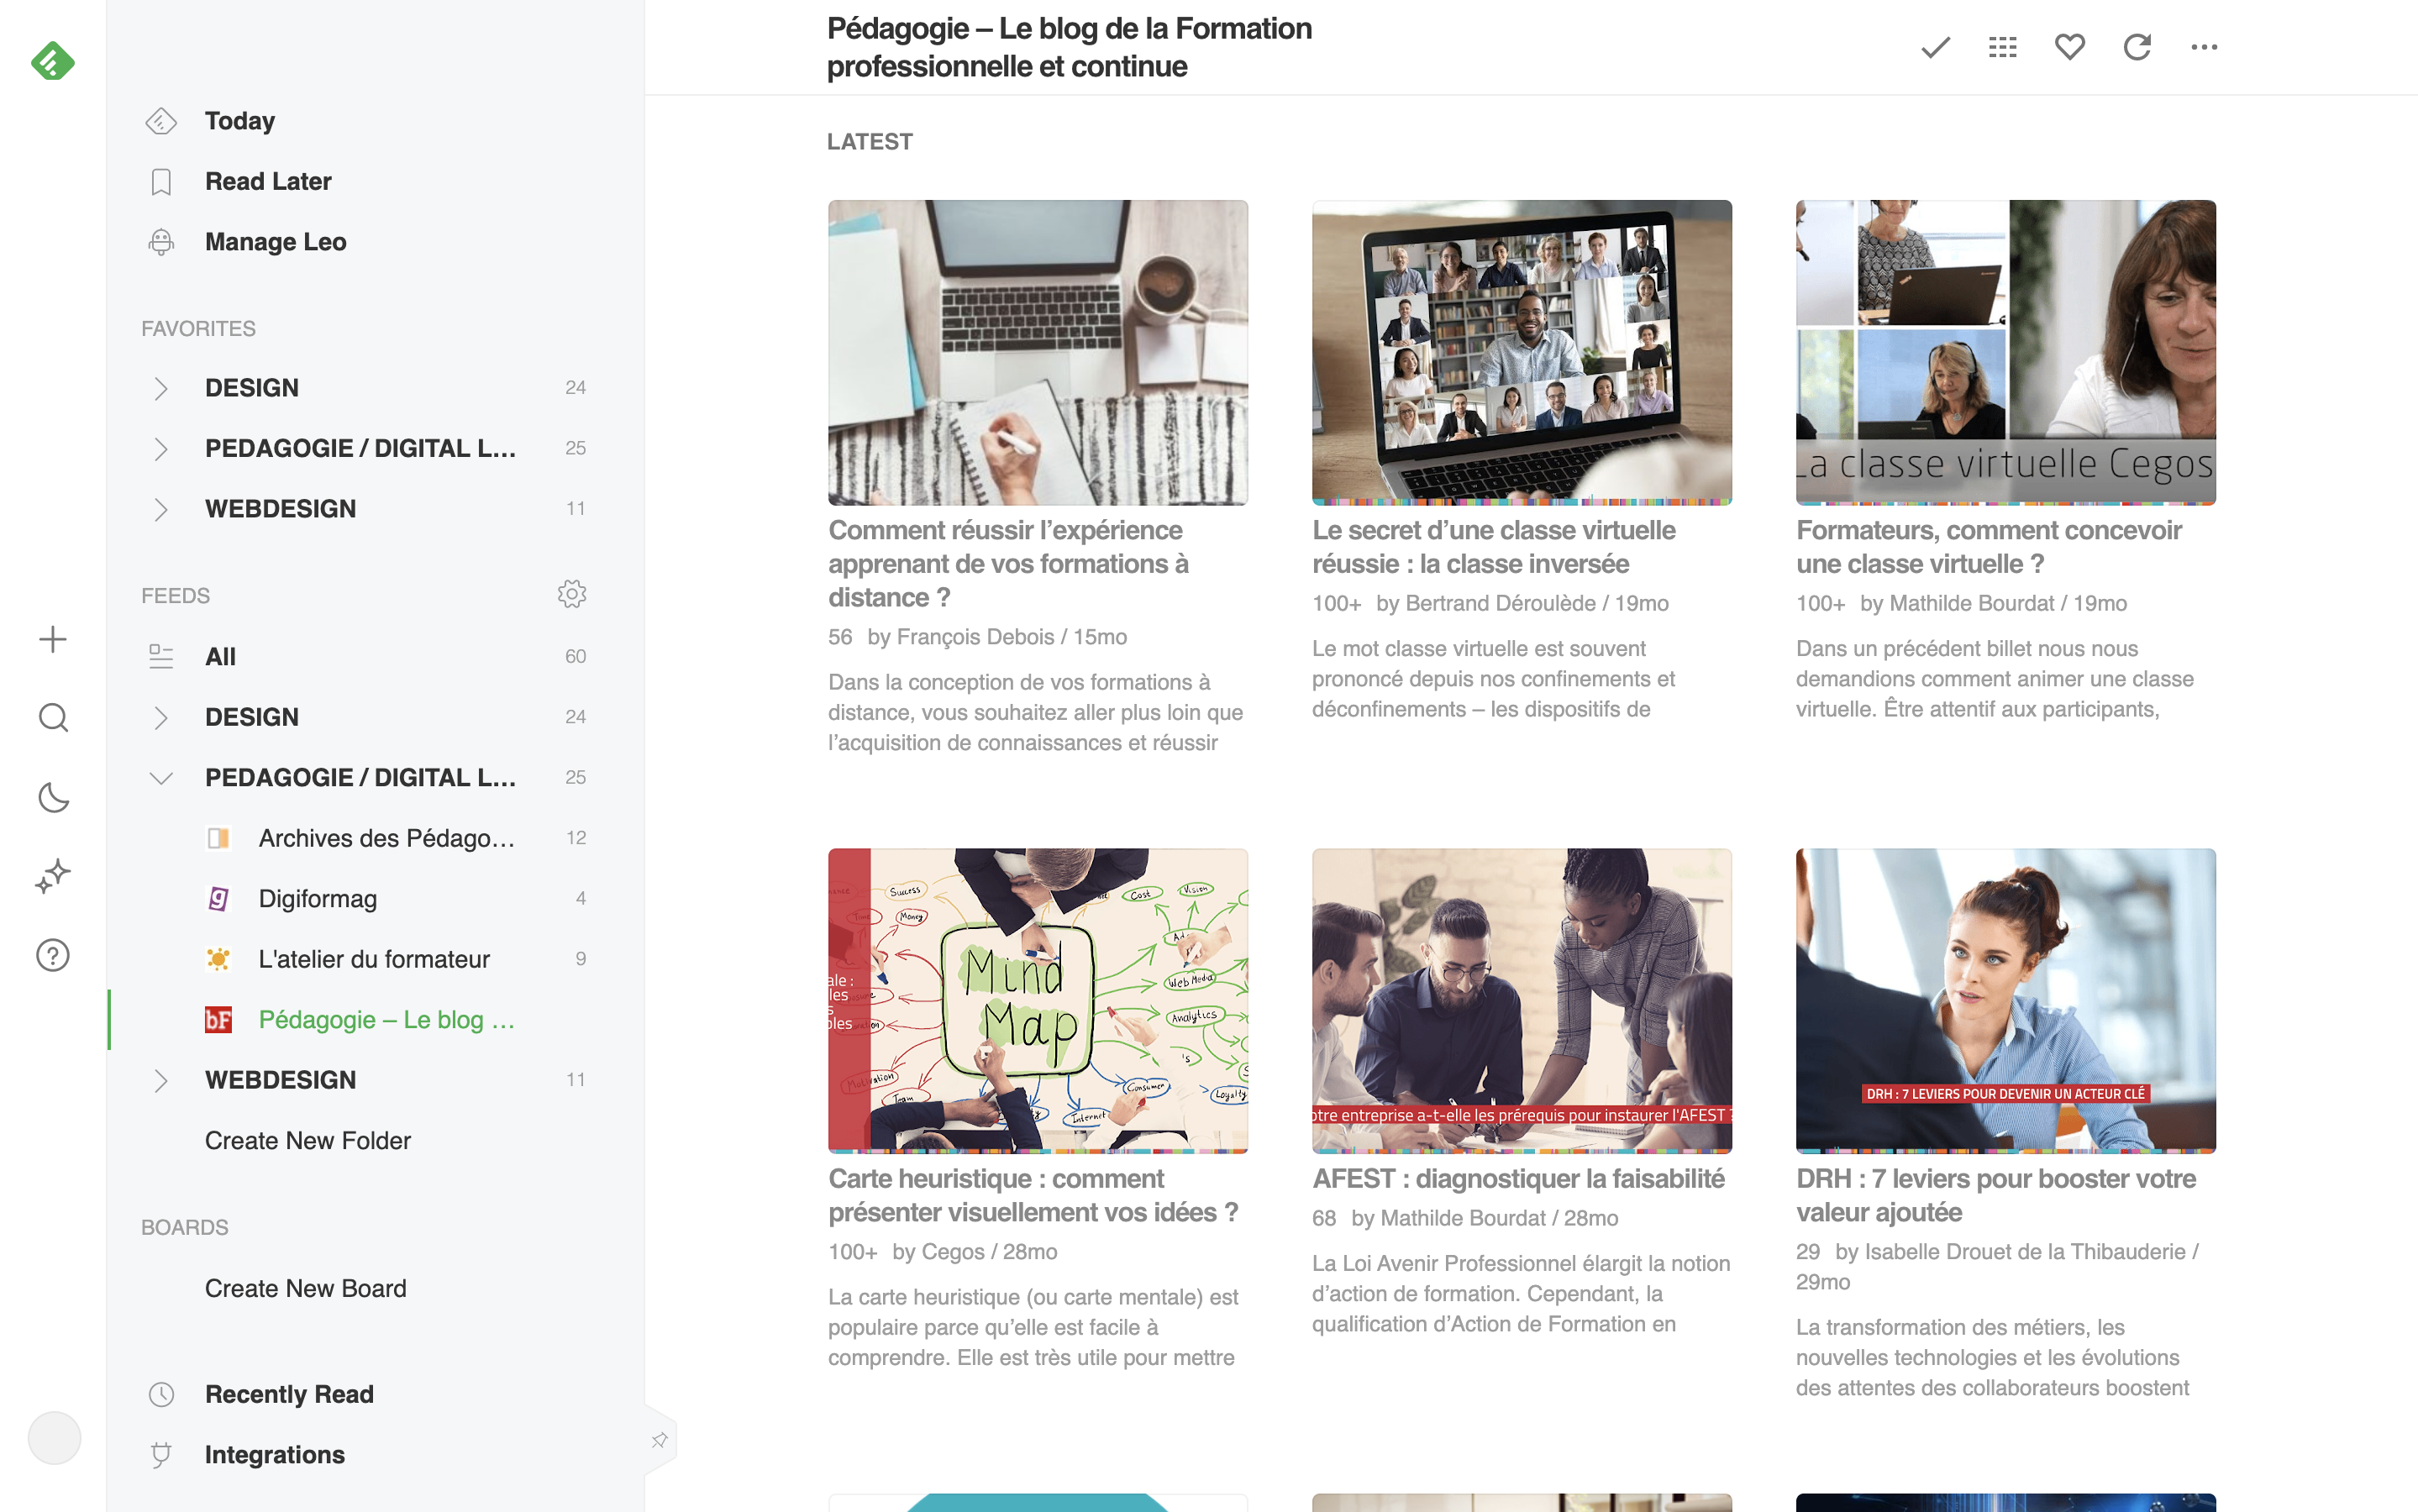
Task: Click Create New Board
Action: (305, 1288)
